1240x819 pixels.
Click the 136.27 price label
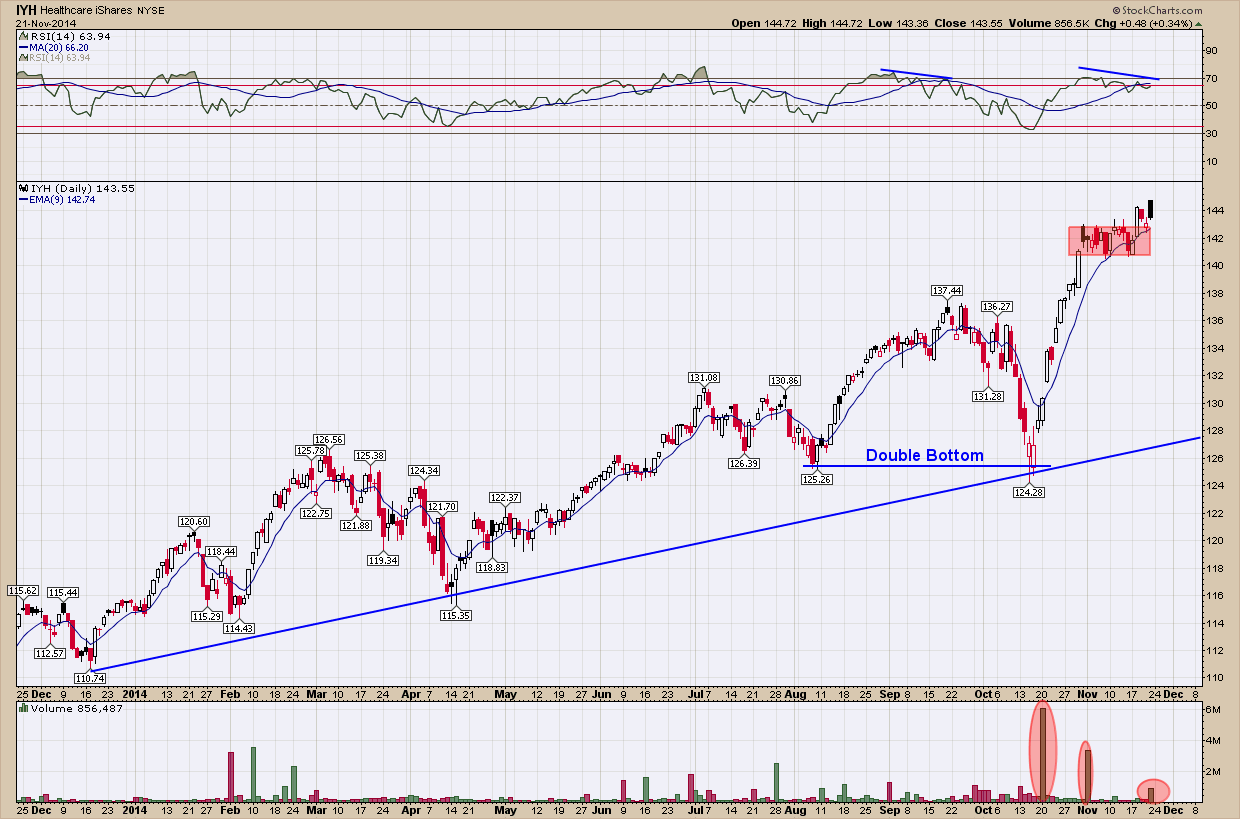tap(997, 306)
